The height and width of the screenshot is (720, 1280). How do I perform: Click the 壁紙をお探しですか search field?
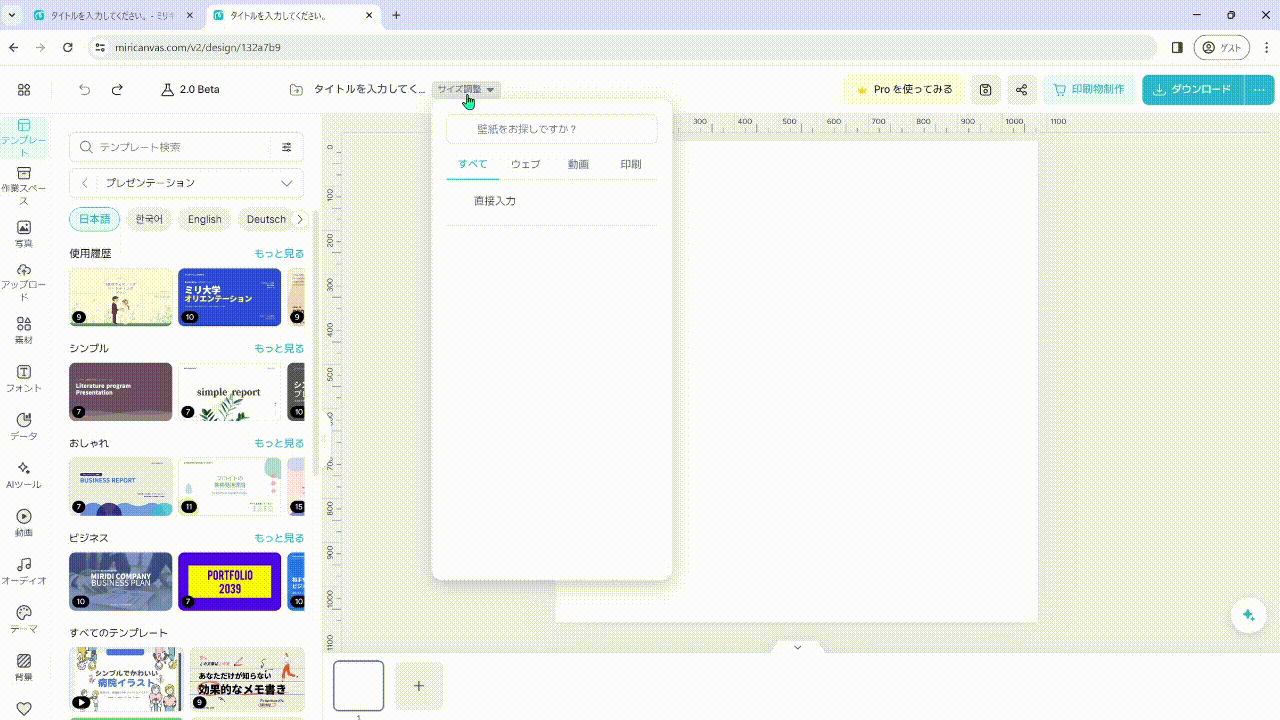[x=552, y=129]
